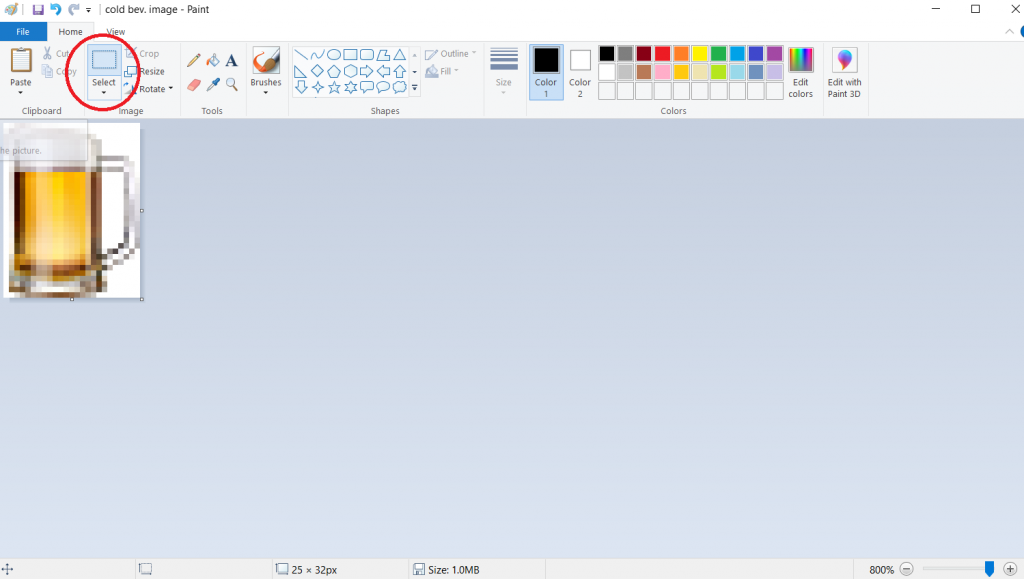Select the Color picker eyedropper
The width and height of the screenshot is (1024, 579).
[x=212, y=85]
